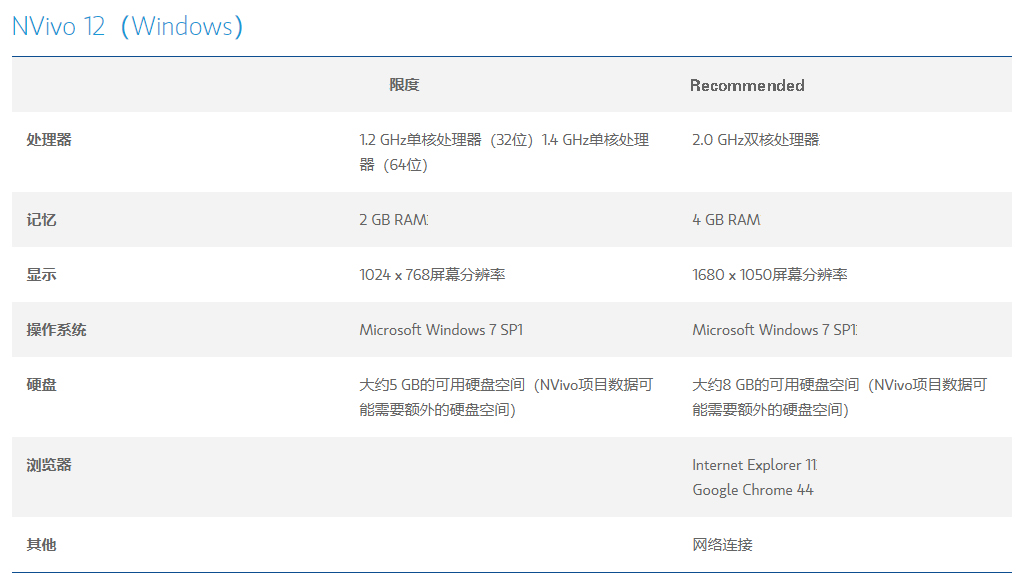Click the '记忆' row label
The height and width of the screenshot is (573, 1020).
pyautogui.click(x=41, y=220)
